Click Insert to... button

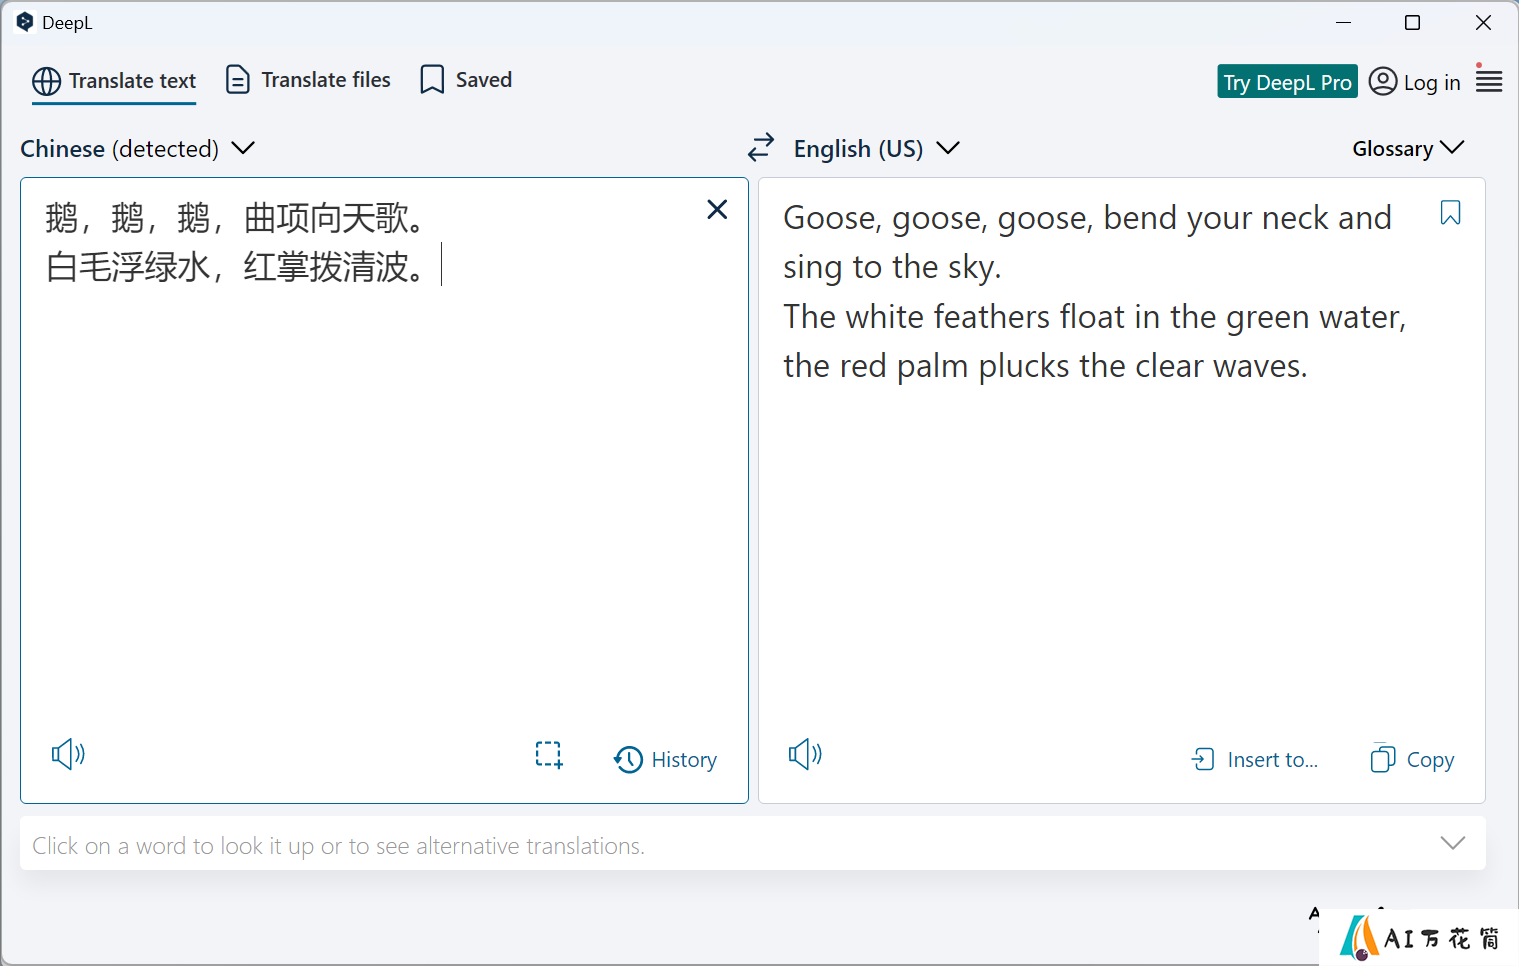coord(1255,760)
